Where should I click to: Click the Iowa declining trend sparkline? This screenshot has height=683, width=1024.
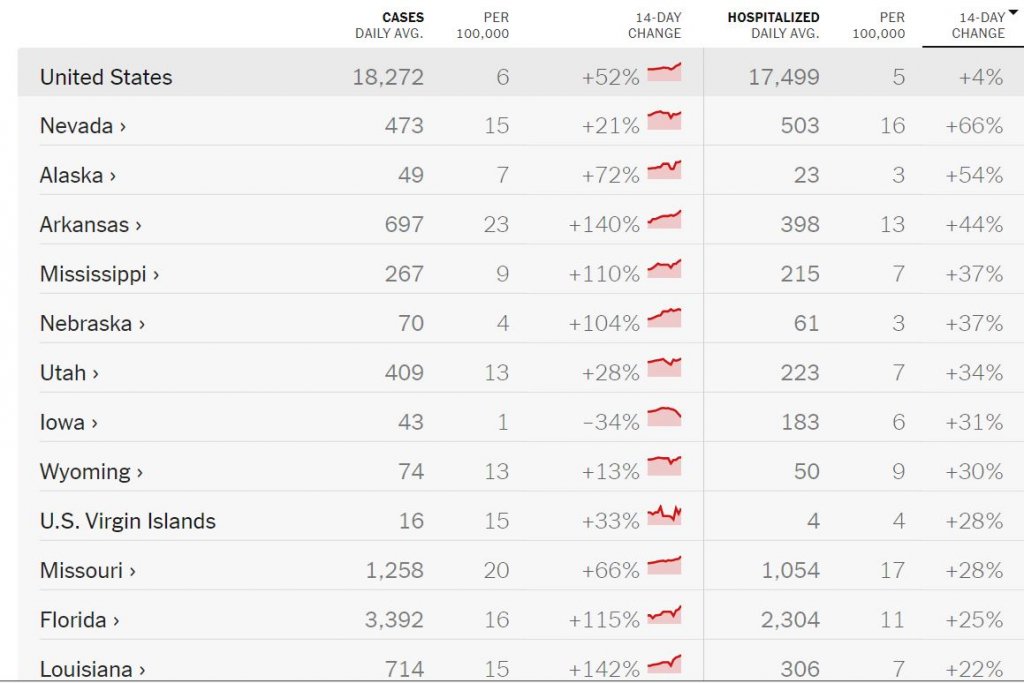(x=664, y=416)
